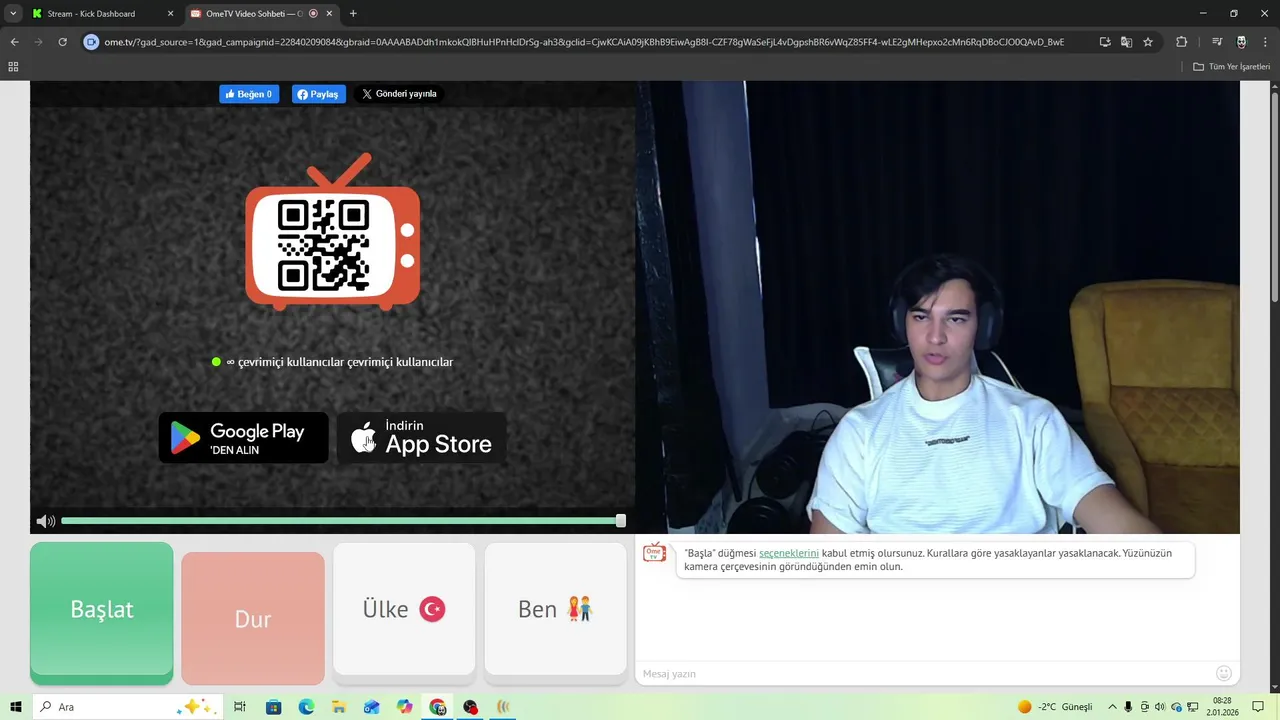Open the emoji smiley picker

tap(1224, 673)
